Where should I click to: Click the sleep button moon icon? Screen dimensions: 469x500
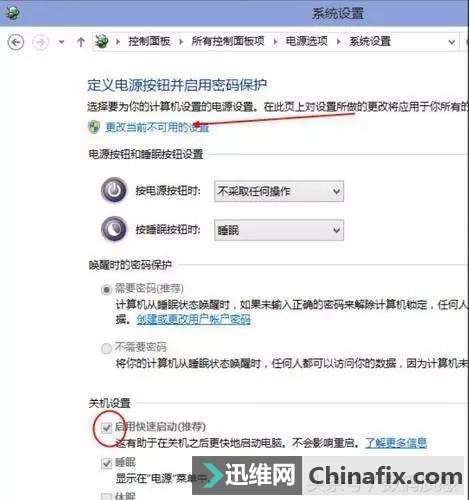pyautogui.click(x=114, y=229)
